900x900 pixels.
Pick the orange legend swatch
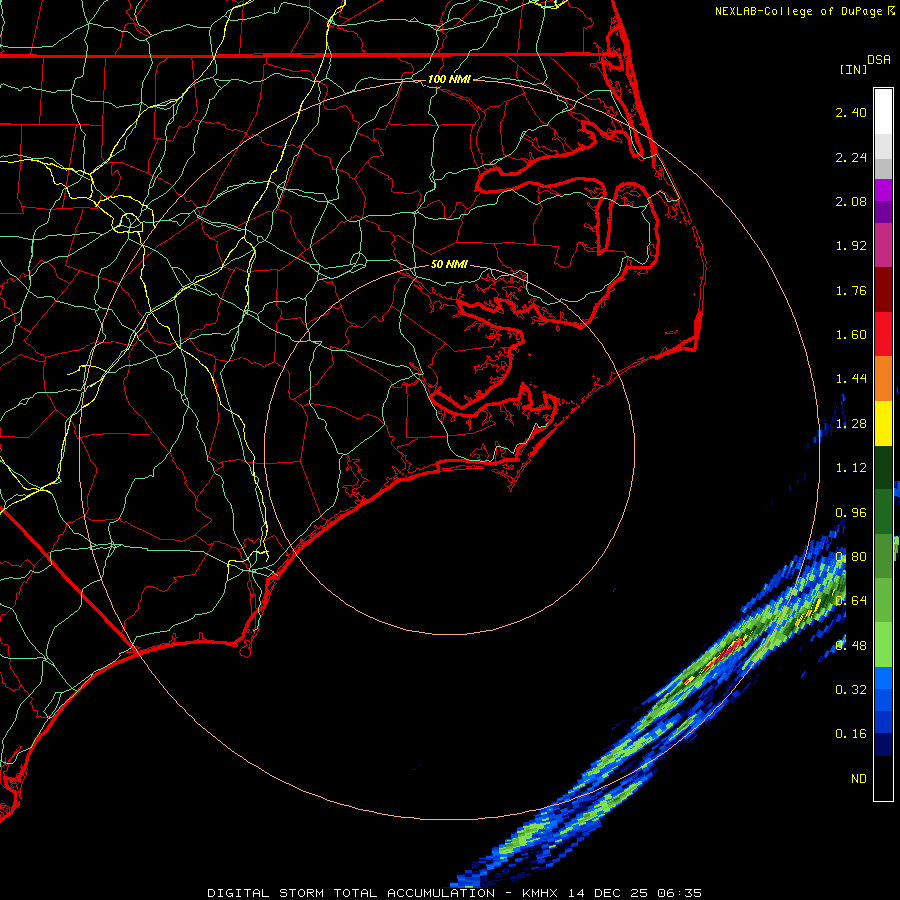click(x=883, y=378)
